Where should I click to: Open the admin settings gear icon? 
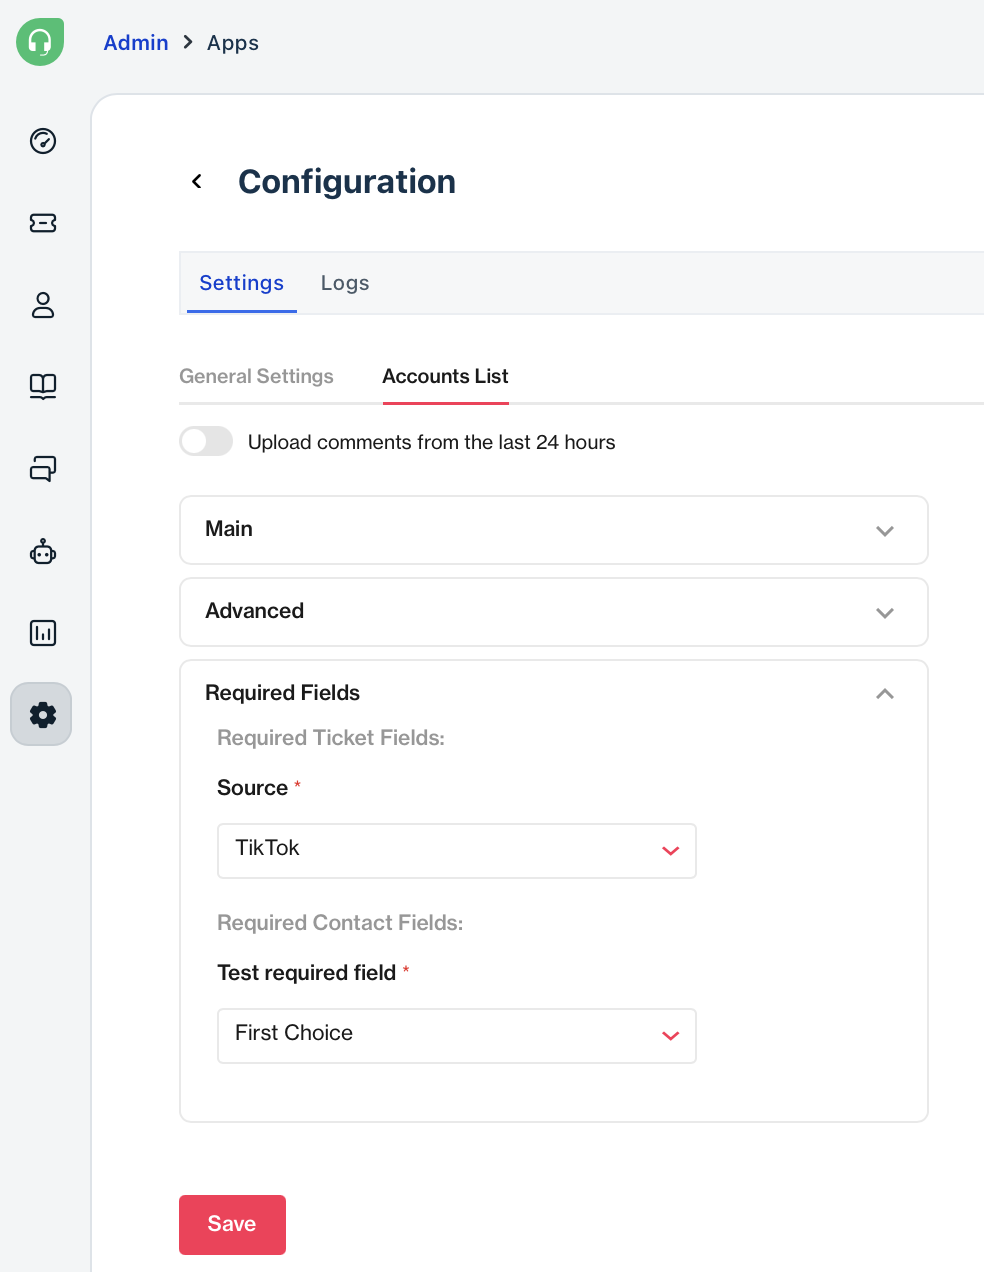tap(41, 714)
